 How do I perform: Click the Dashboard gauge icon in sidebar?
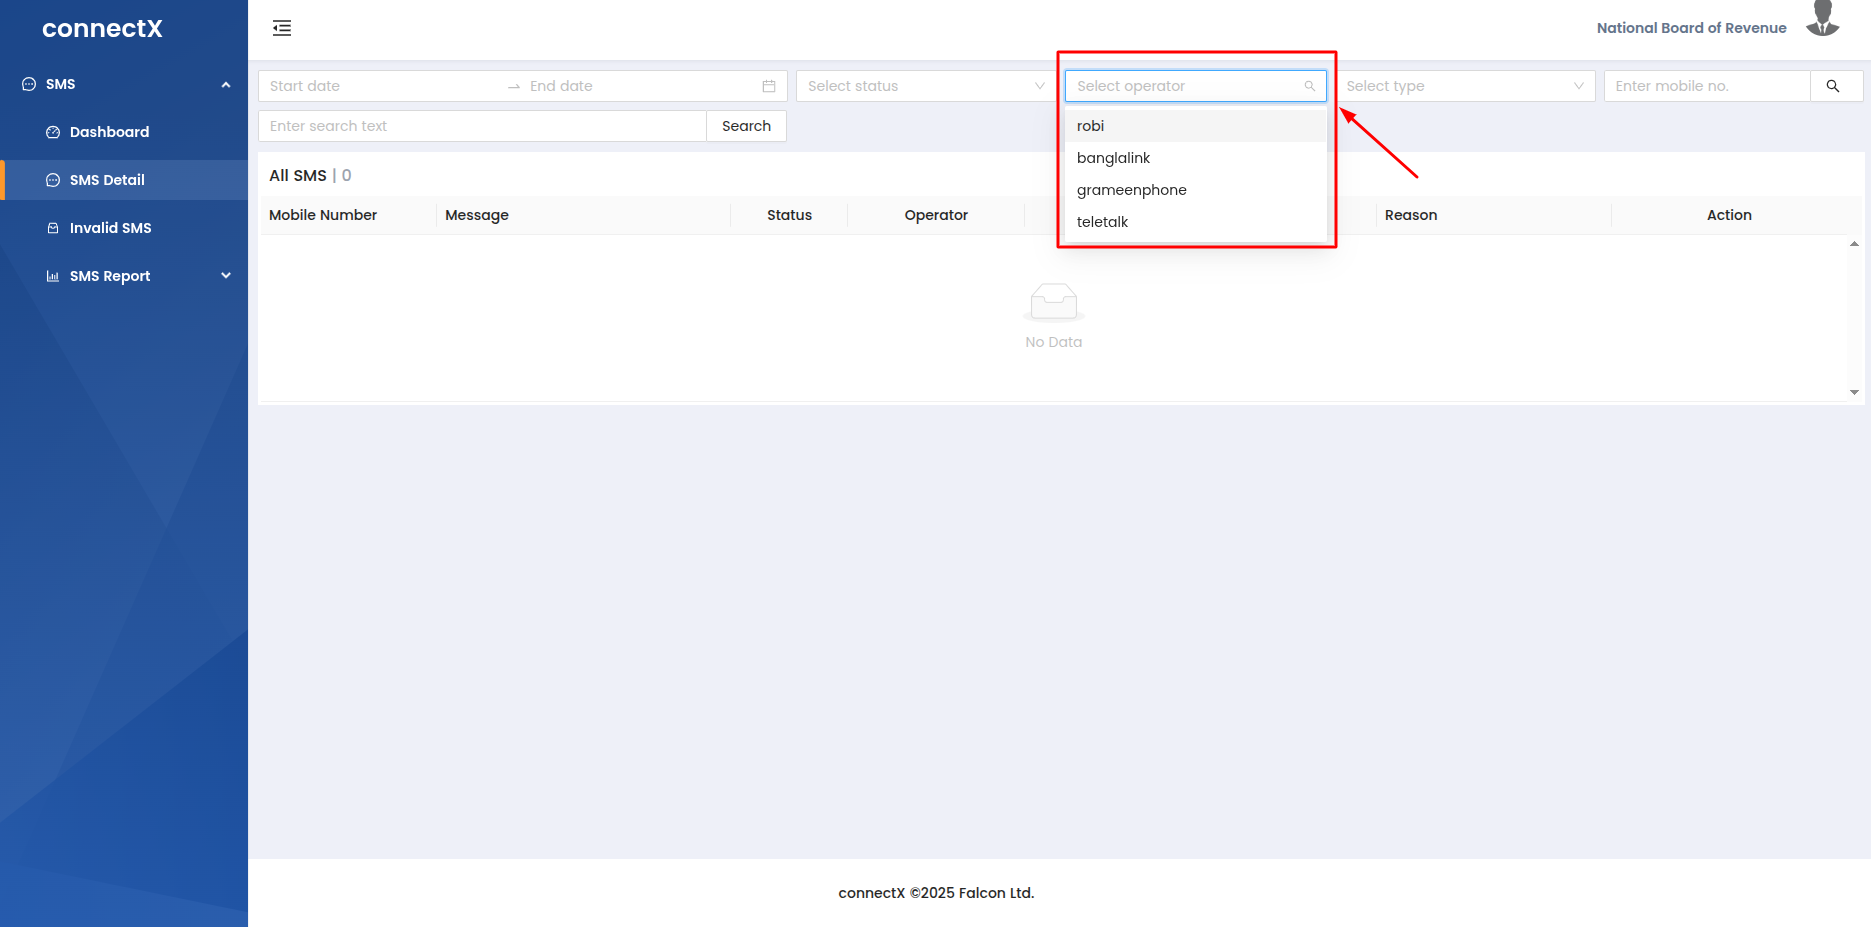click(x=53, y=132)
